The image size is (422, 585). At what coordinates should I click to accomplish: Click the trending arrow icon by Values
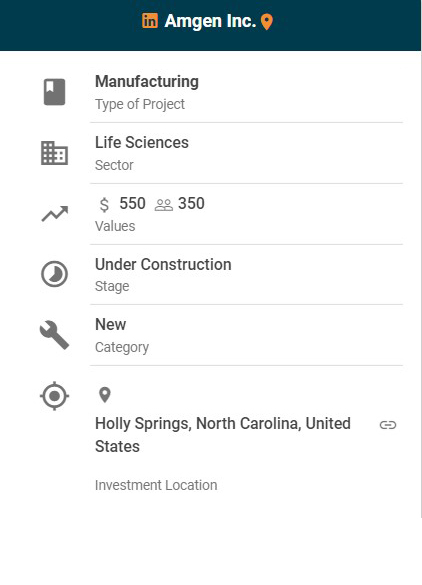pyautogui.click(x=54, y=214)
